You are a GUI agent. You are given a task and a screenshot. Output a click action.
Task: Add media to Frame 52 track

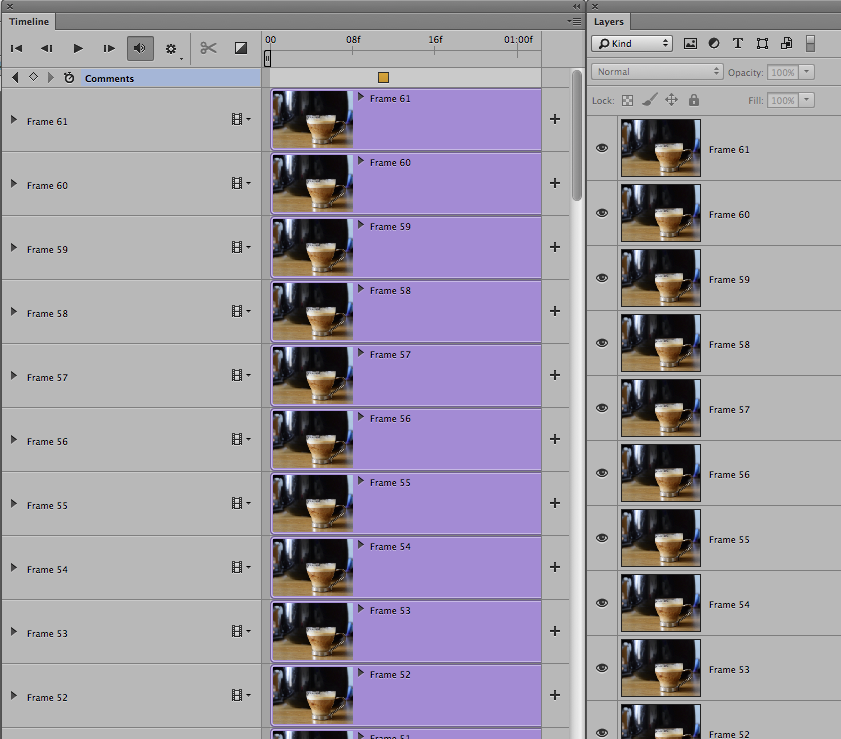coord(555,695)
